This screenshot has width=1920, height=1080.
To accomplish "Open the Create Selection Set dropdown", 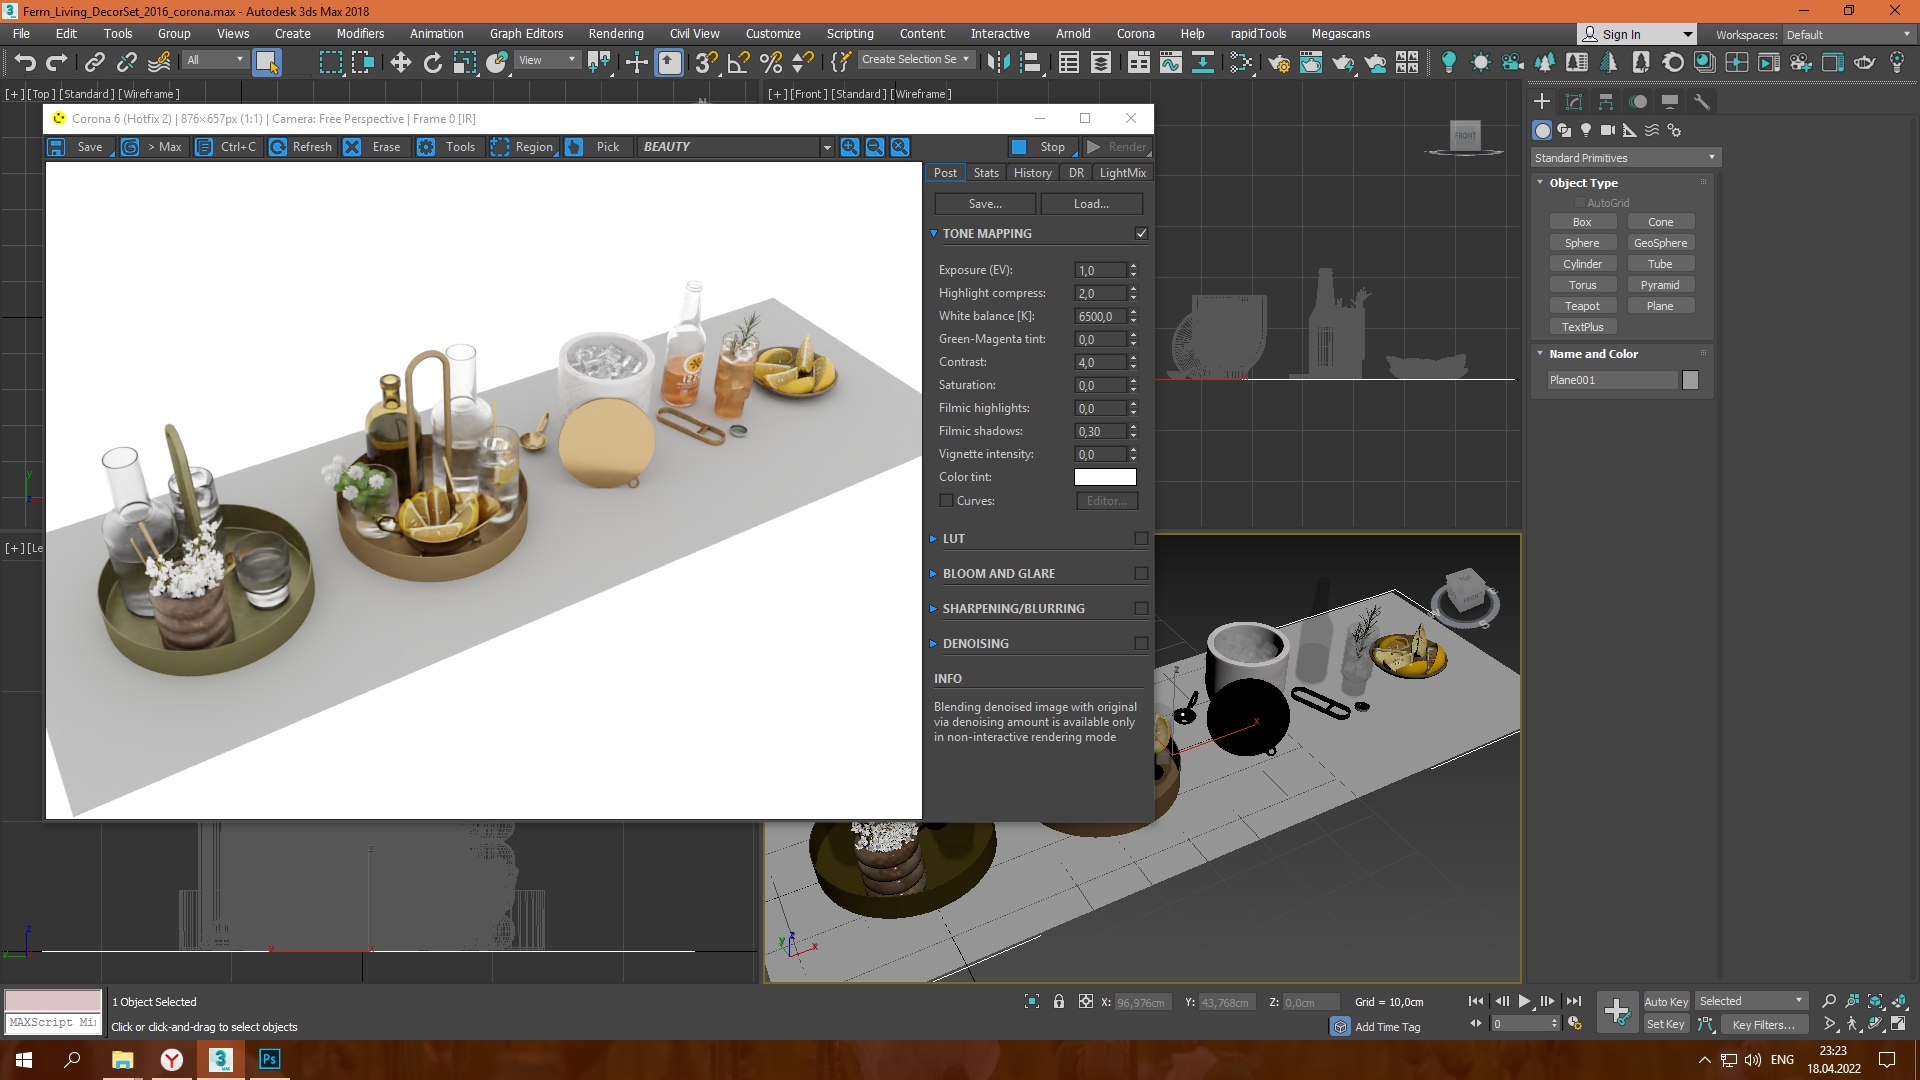I will click(x=915, y=59).
